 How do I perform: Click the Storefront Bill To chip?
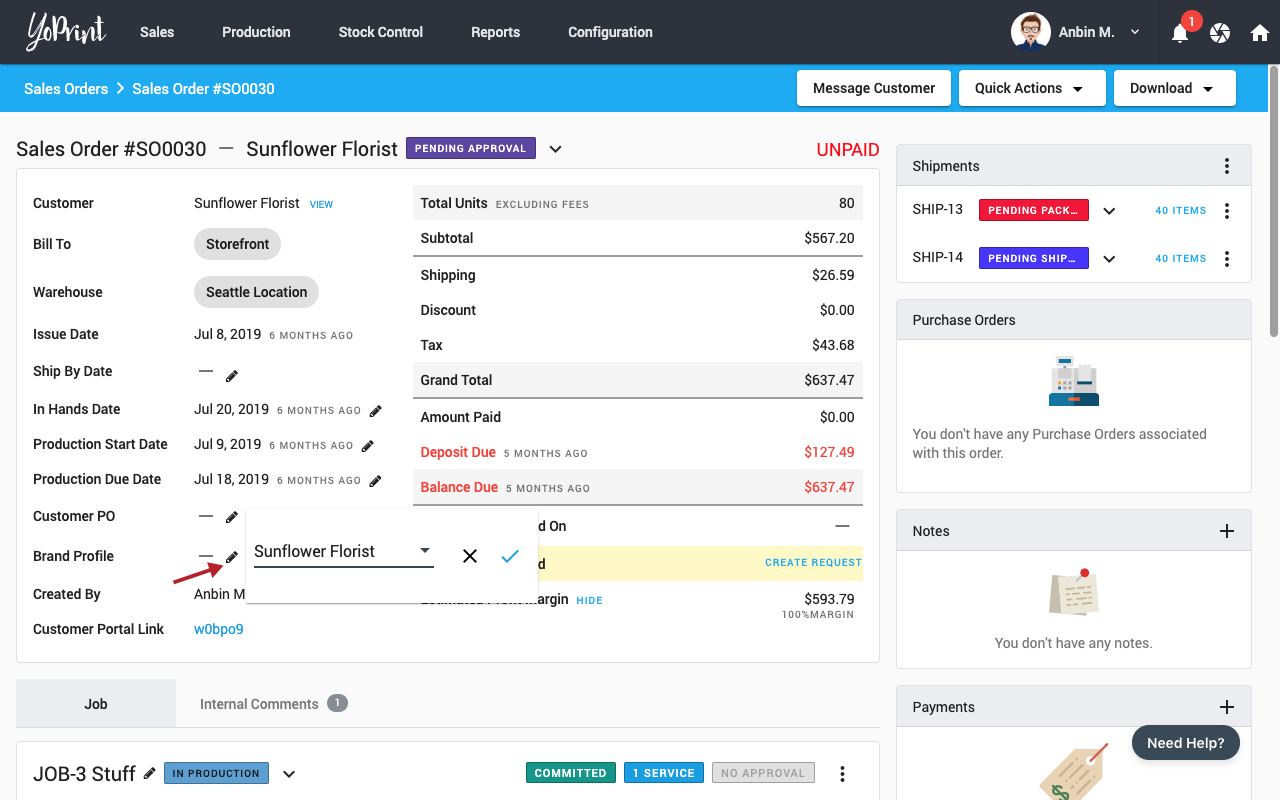238,244
